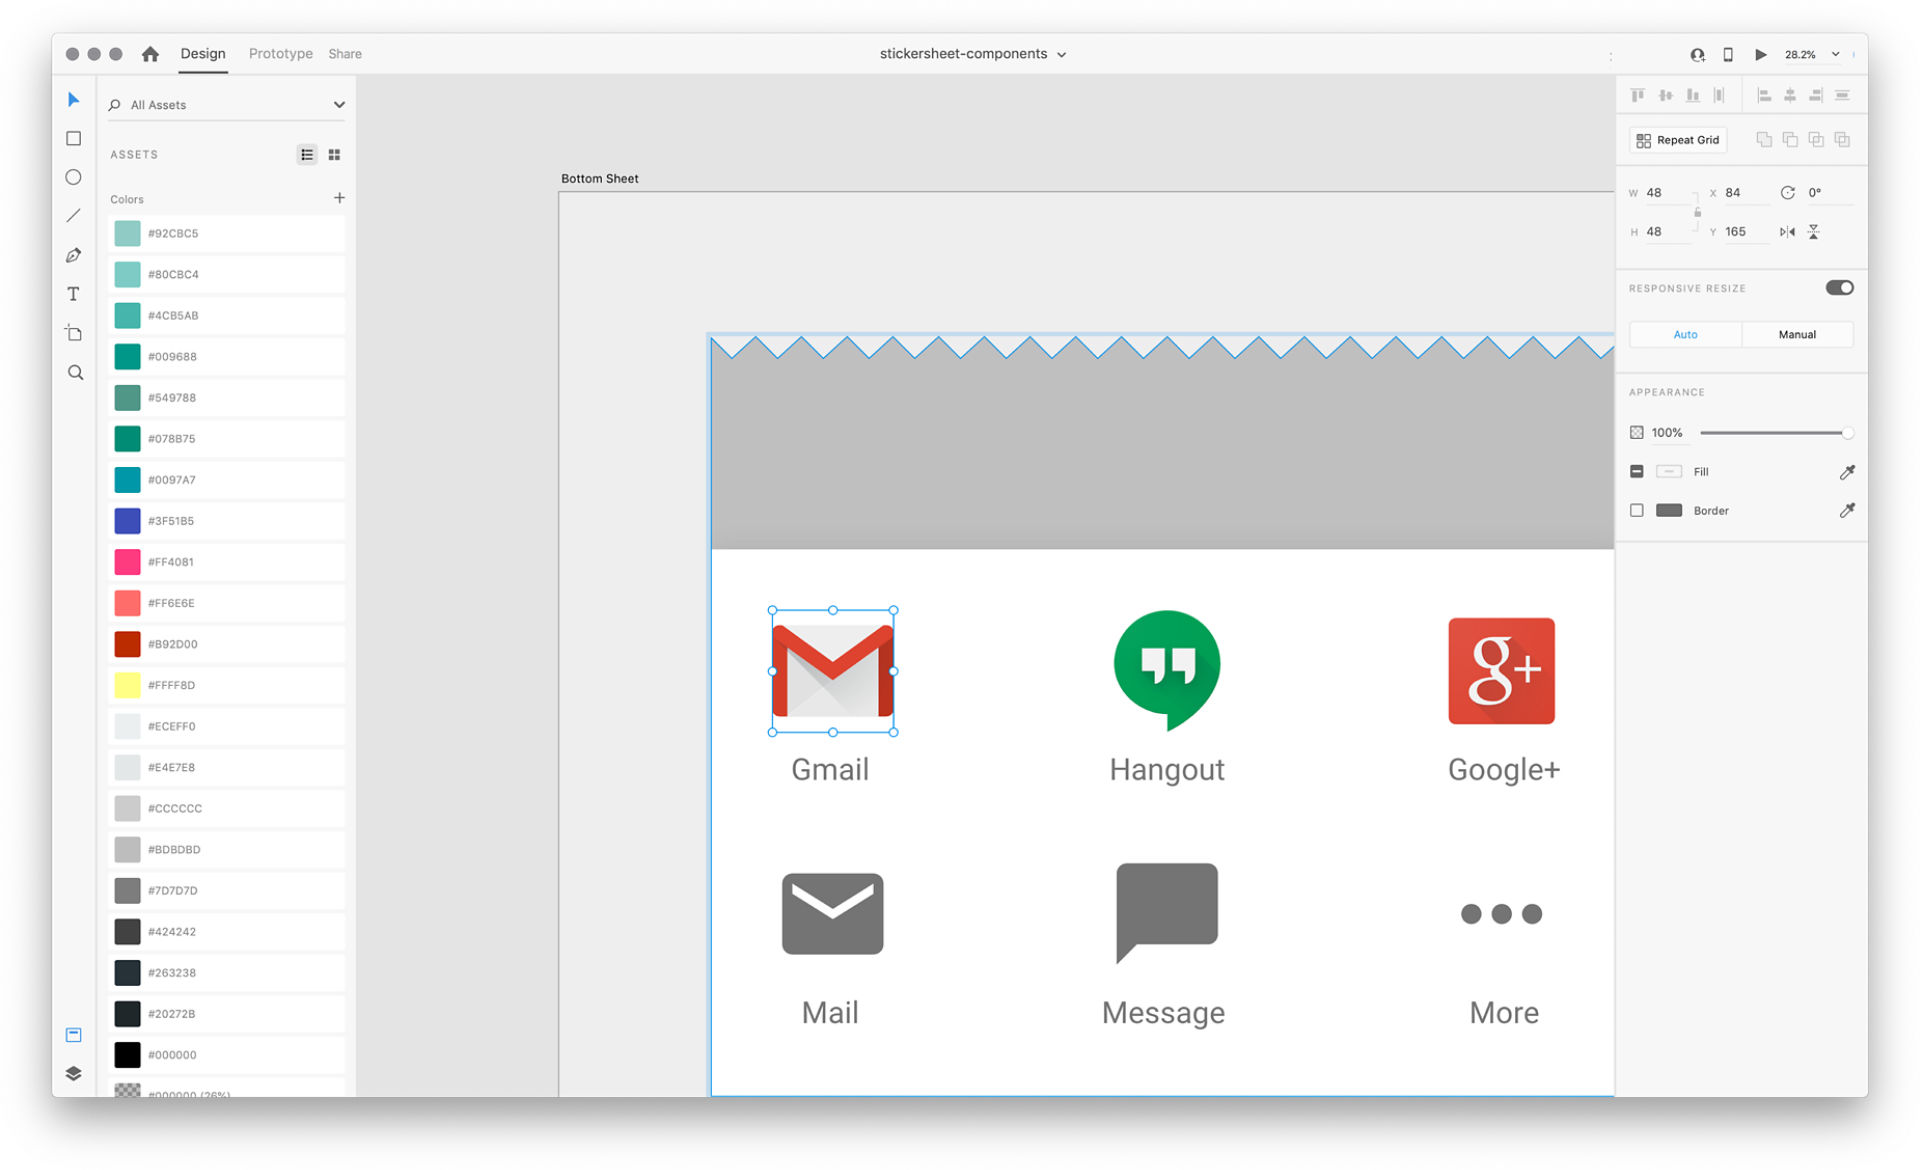Activate the Pen tool
1920x1170 pixels.
pos(73,255)
